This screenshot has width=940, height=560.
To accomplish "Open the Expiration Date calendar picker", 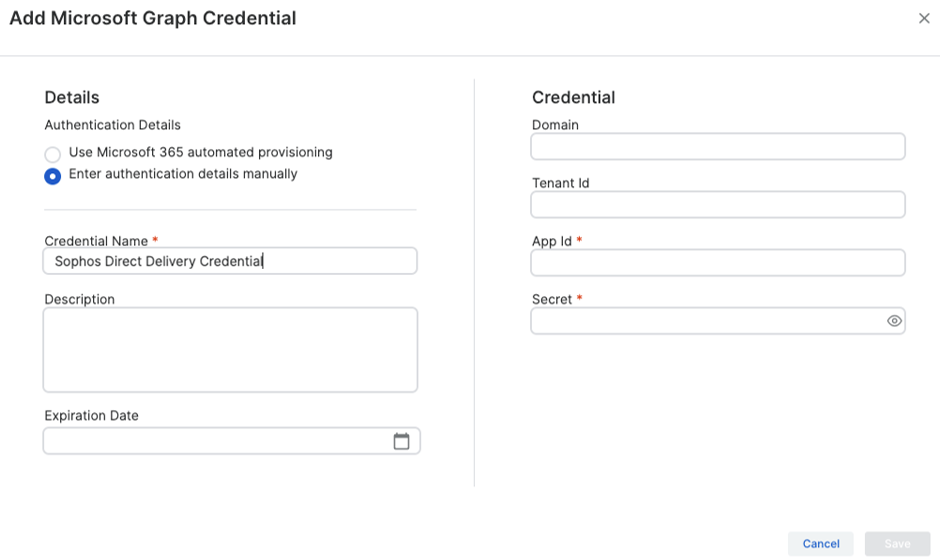I will coord(401,441).
